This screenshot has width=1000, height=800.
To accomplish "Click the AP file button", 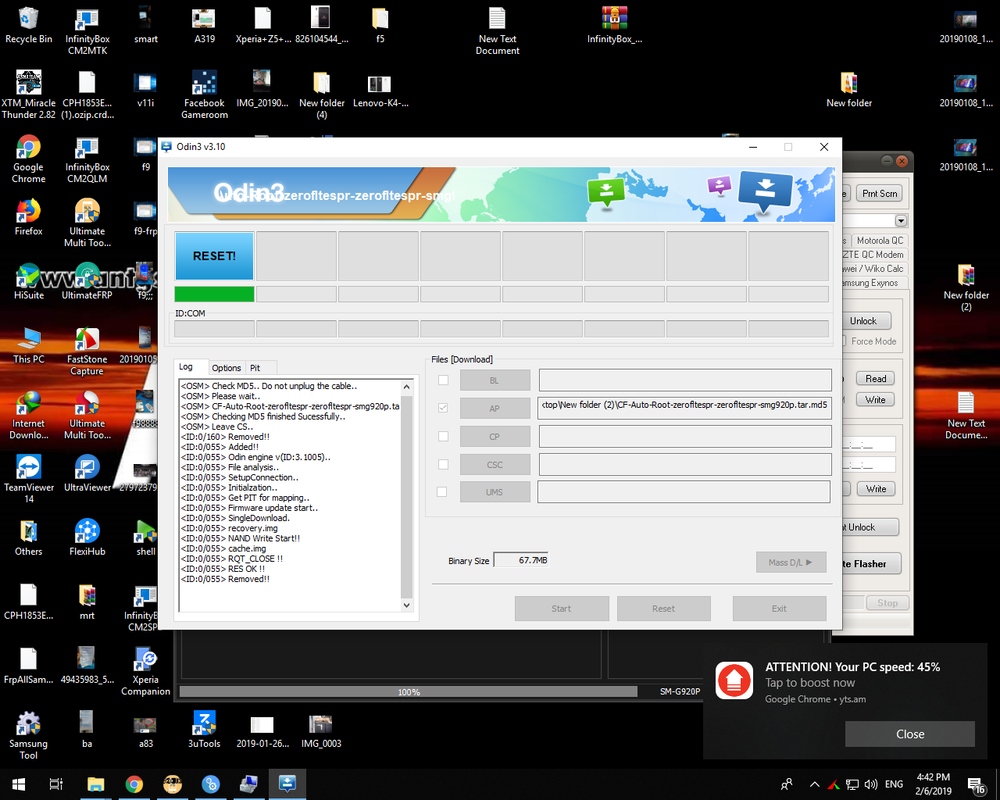I will [495, 408].
